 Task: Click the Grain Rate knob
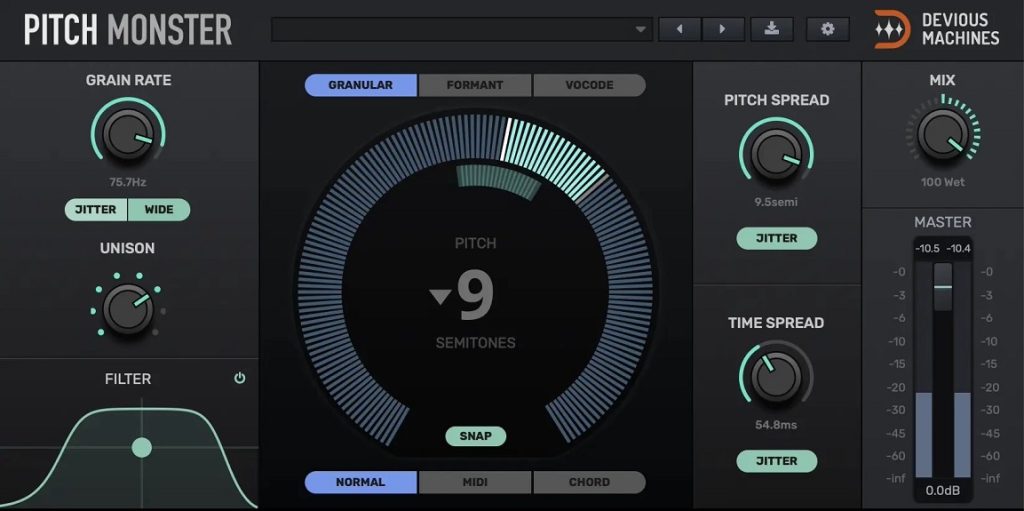(128, 135)
